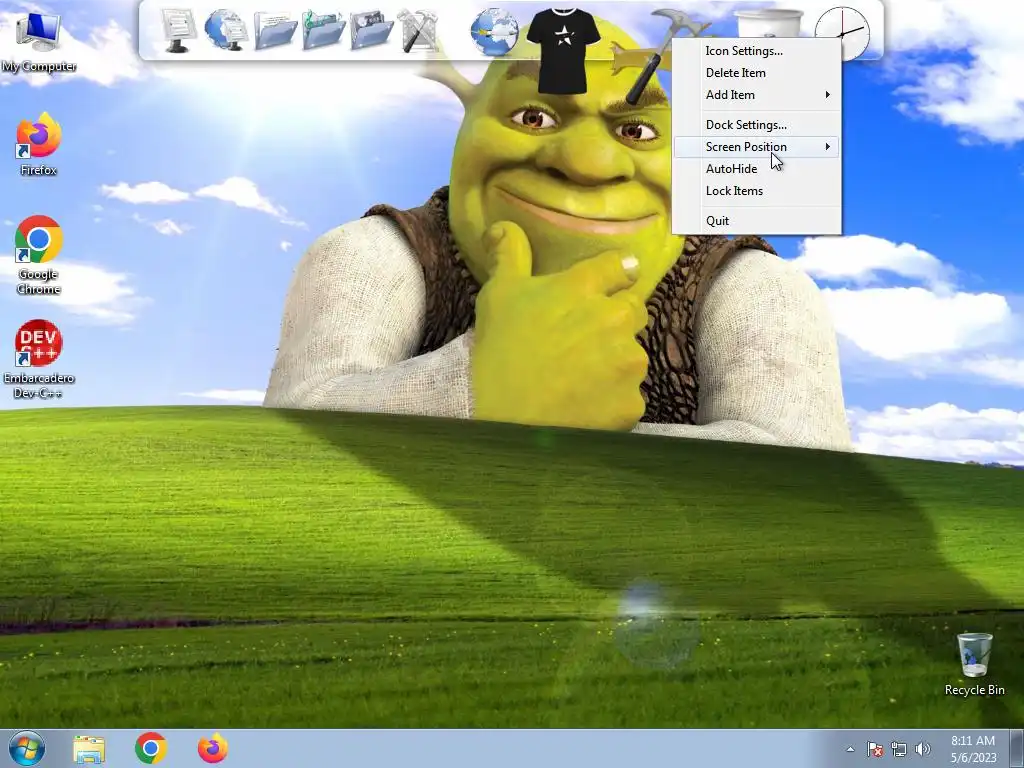
Task: Open the white trash bin icon in the dock
Action: tap(769, 24)
